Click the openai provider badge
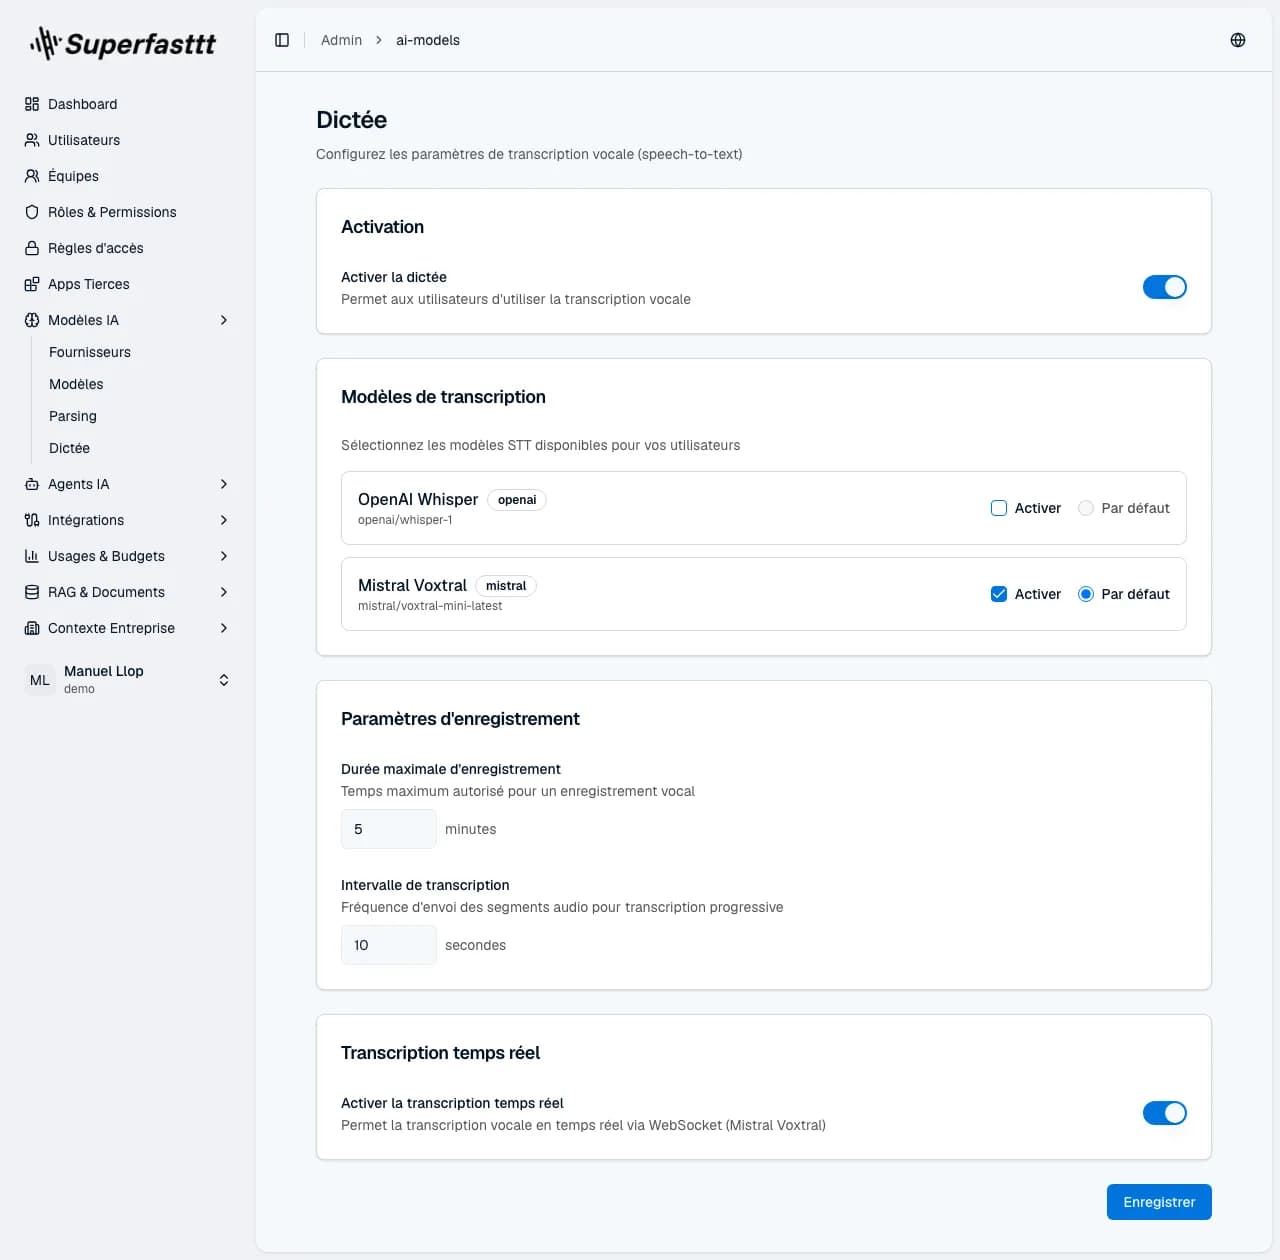This screenshot has width=1280, height=1260. (517, 500)
